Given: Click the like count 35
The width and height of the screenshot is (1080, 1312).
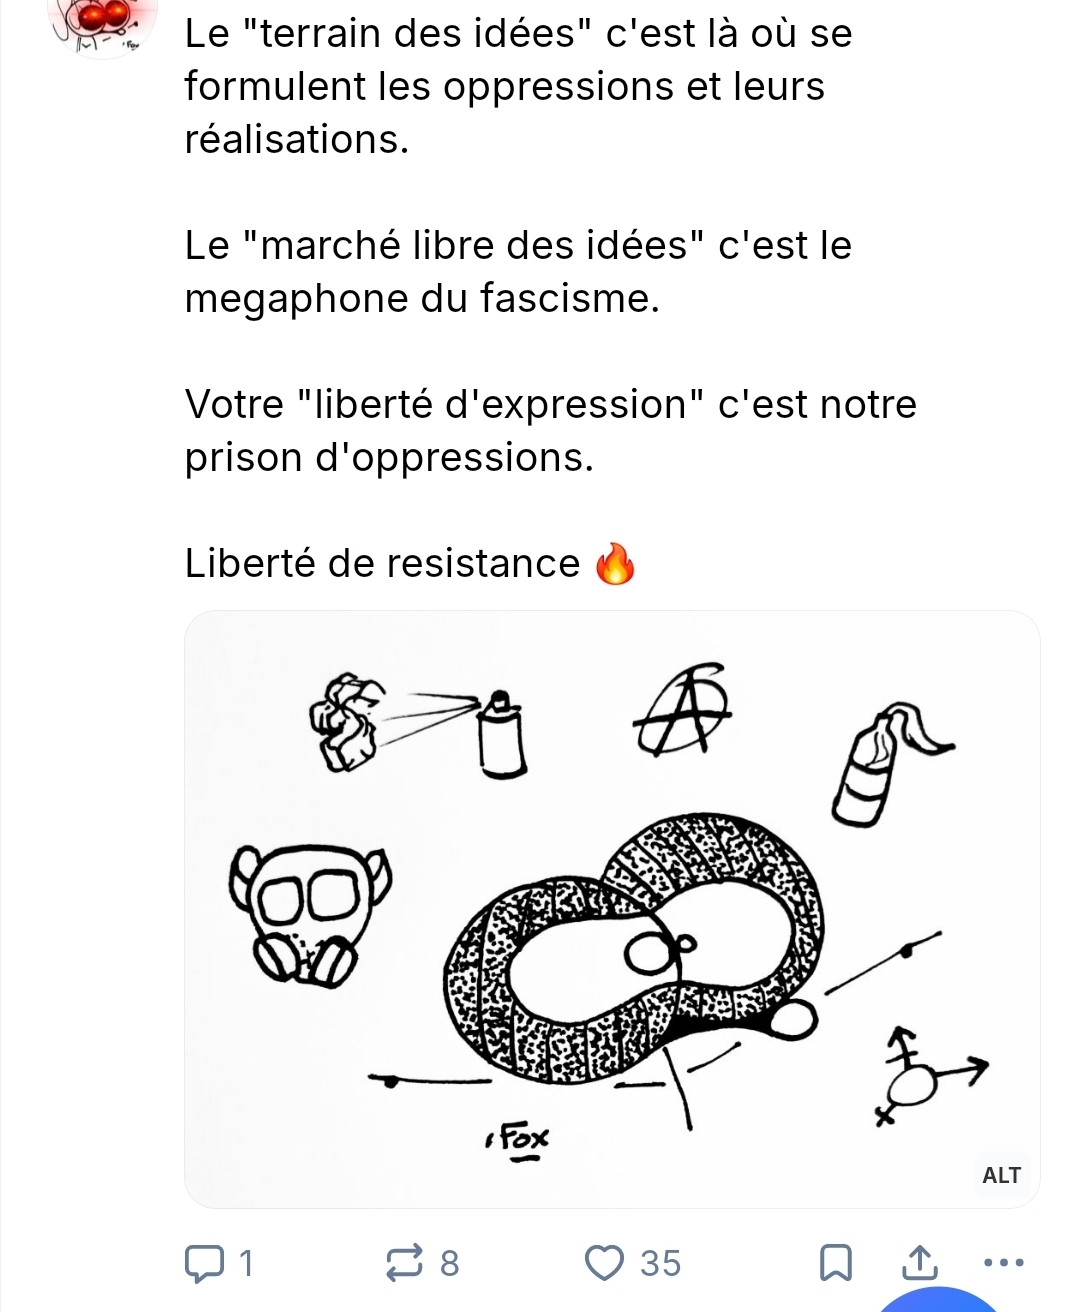Looking at the screenshot, I should tap(661, 1263).
